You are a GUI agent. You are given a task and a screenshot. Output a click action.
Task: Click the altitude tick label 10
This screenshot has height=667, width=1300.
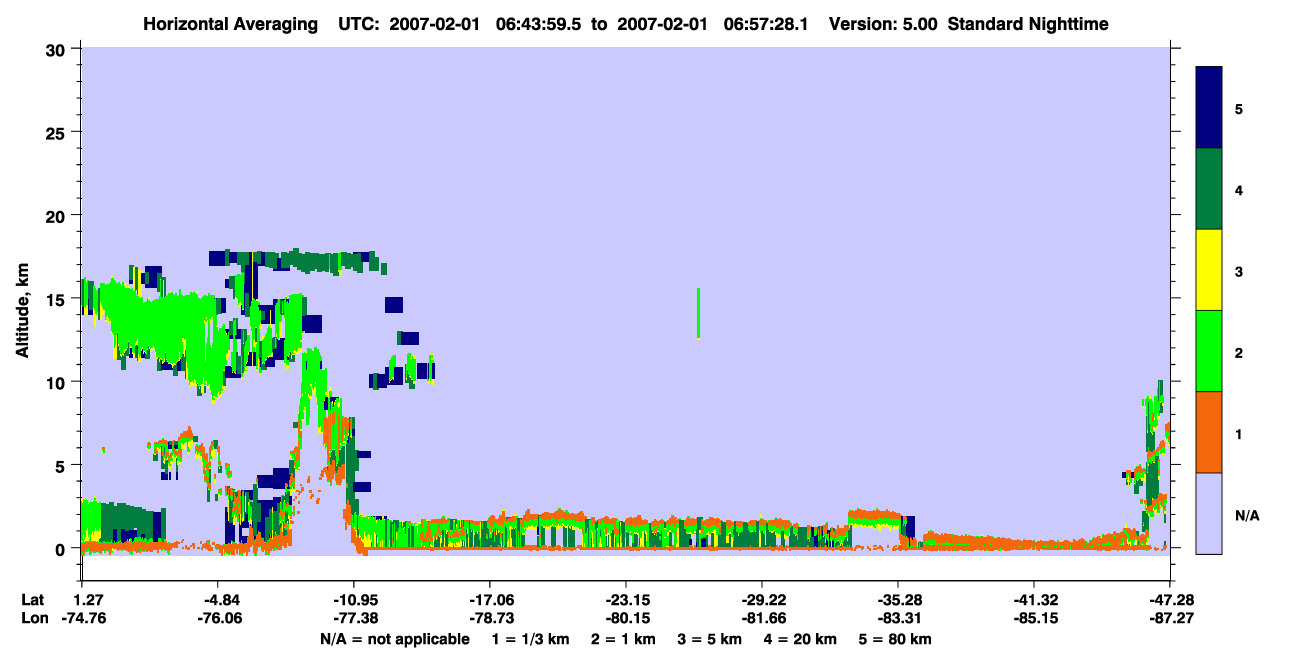point(58,382)
